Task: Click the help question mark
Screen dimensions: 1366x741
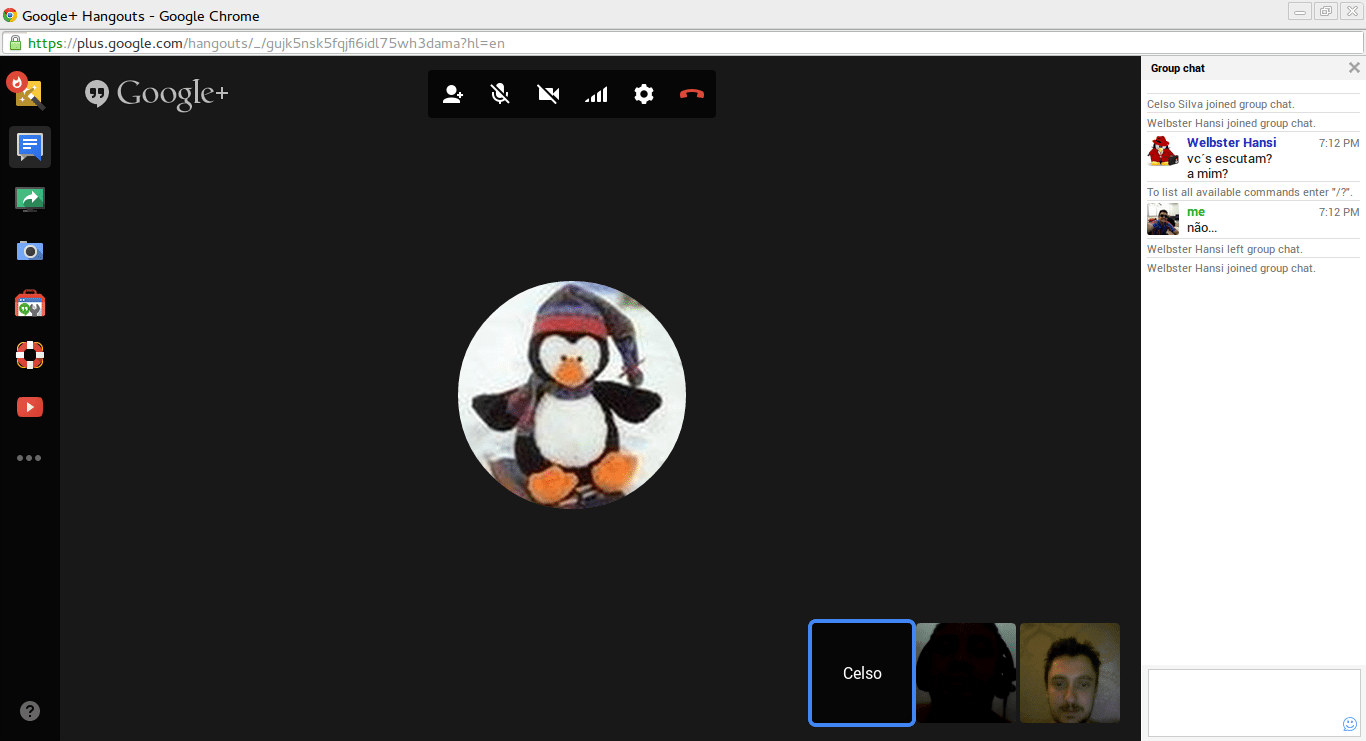Action: pos(29,711)
